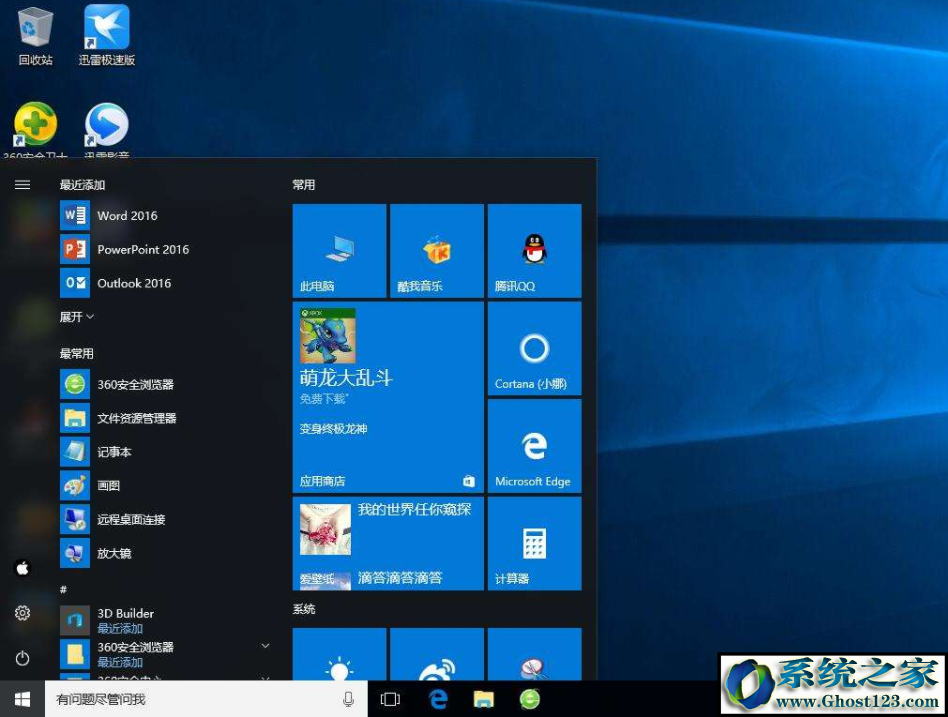Open the Weibo tile under 系统
Screen dimensions: 948x717
click(437, 655)
